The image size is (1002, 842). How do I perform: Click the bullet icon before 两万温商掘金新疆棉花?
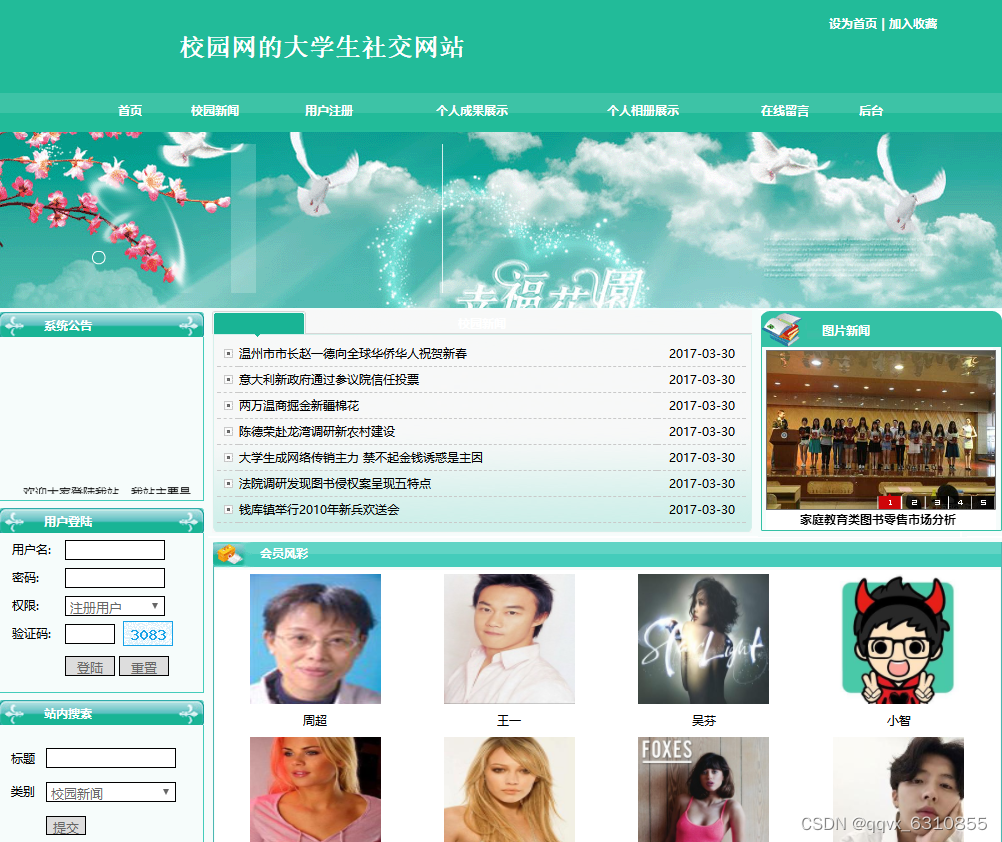(228, 406)
